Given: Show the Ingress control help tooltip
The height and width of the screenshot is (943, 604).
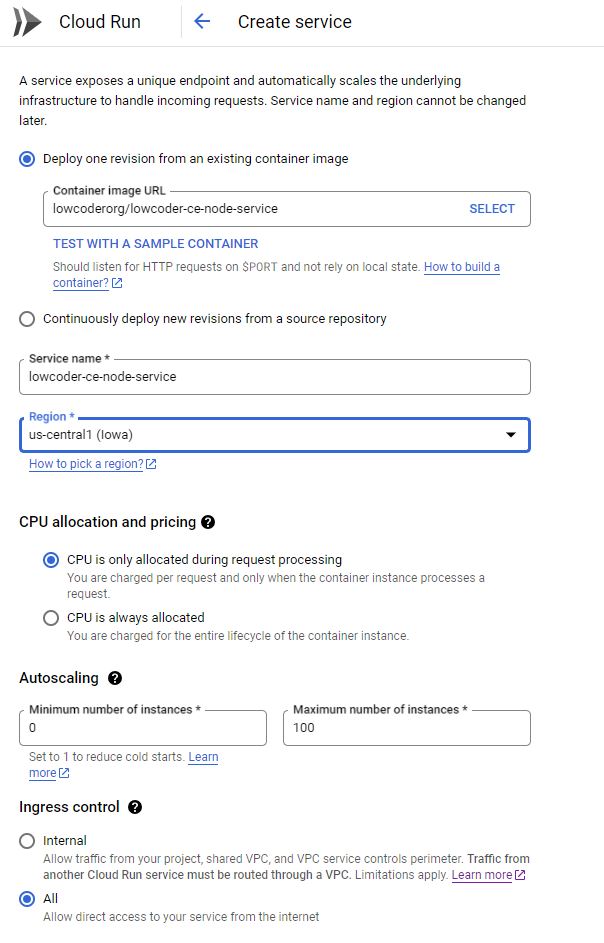Looking at the screenshot, I should pos(135,807).
